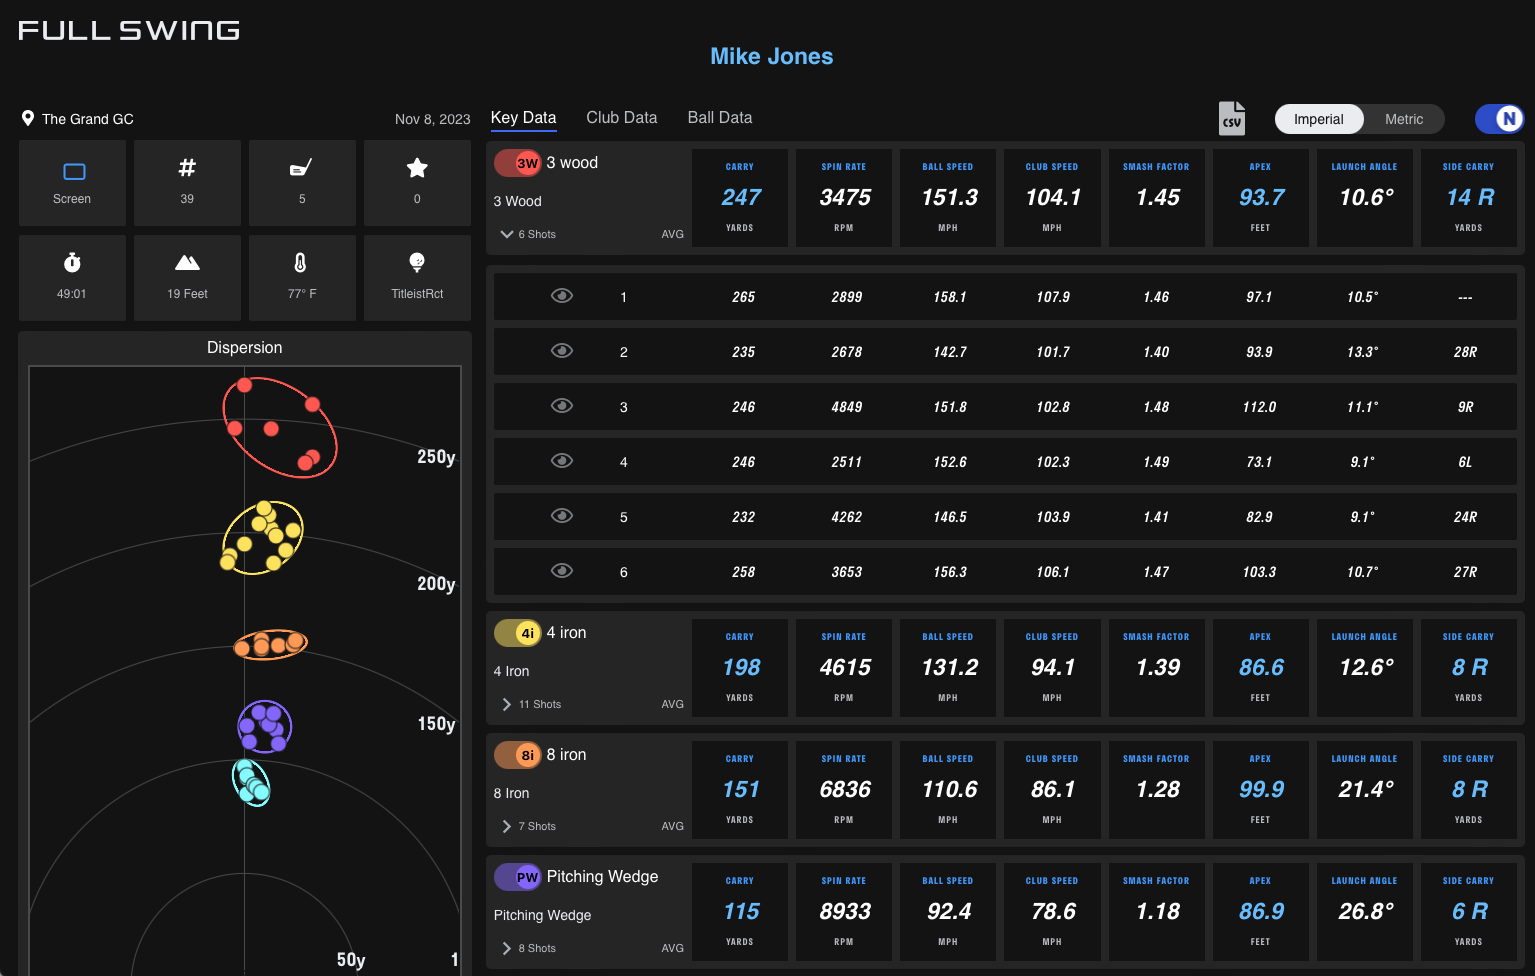
Task: Select the Screen icon panel
Action: point(71,182)
